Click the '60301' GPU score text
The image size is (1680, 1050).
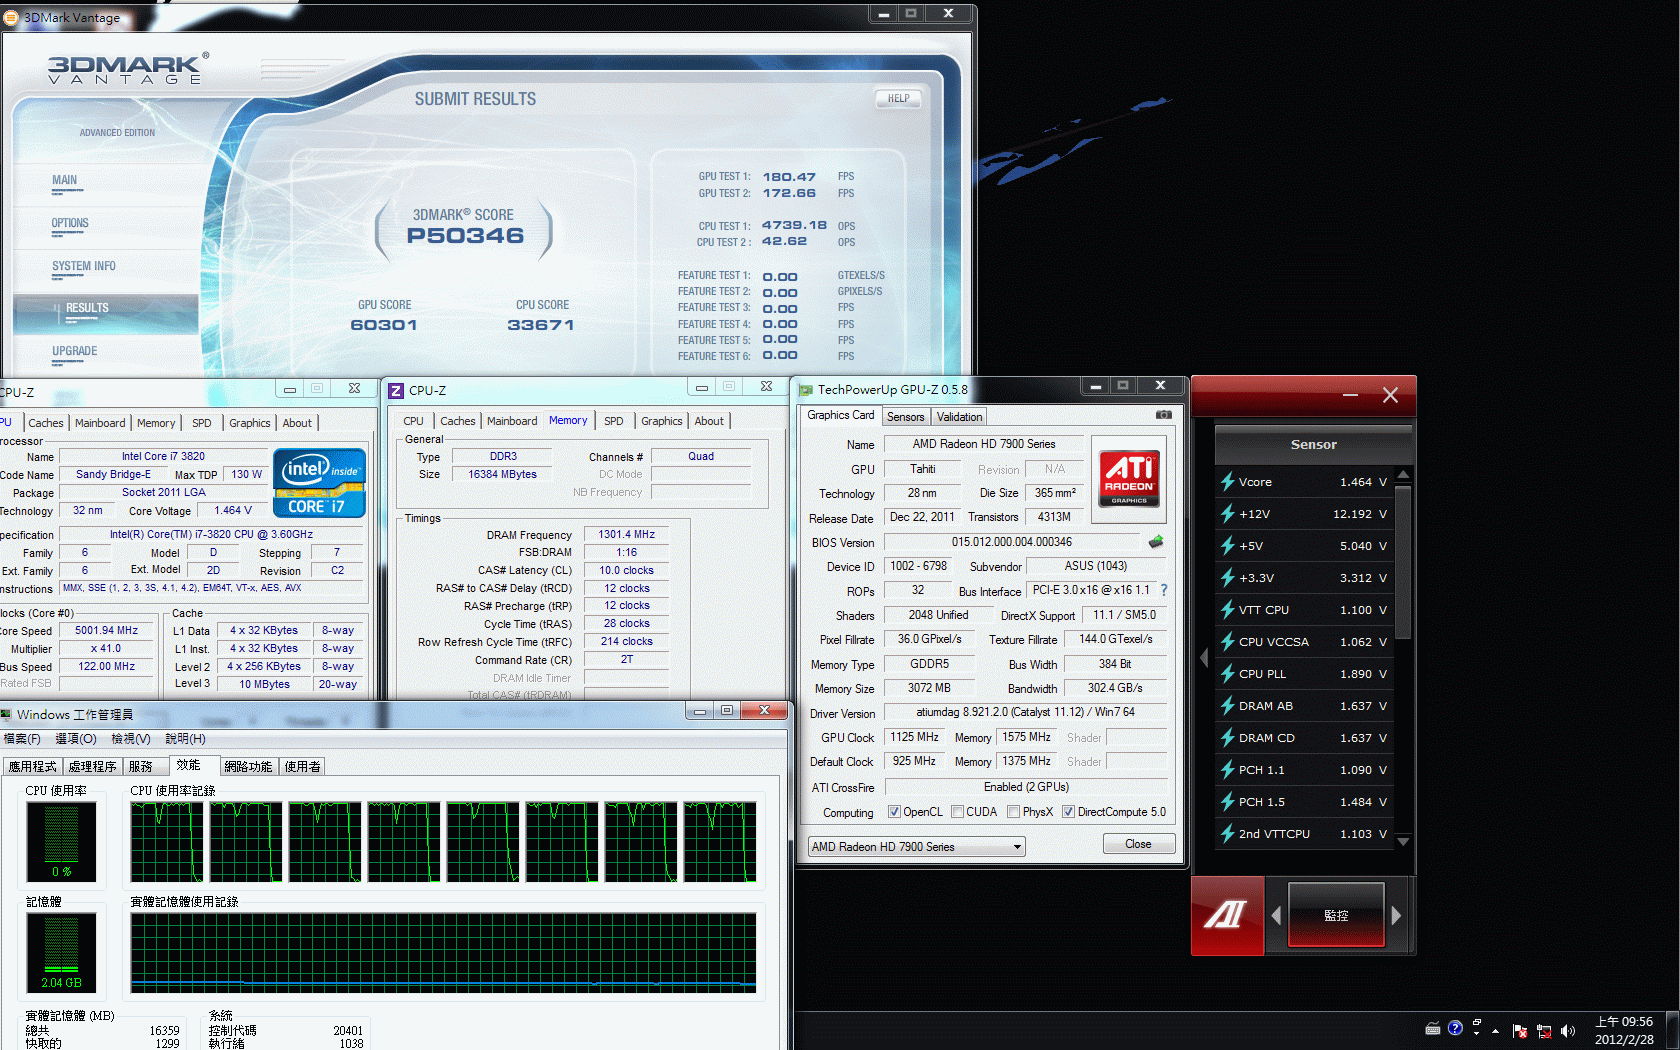click(384, 325)
